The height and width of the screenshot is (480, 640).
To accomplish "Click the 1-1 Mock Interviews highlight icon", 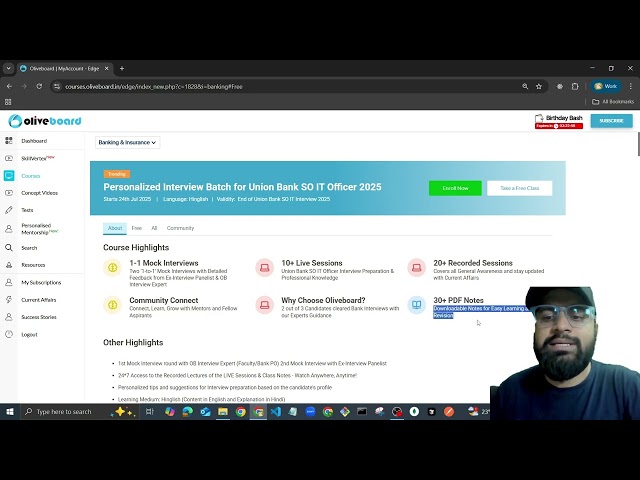I will point(112,267).
